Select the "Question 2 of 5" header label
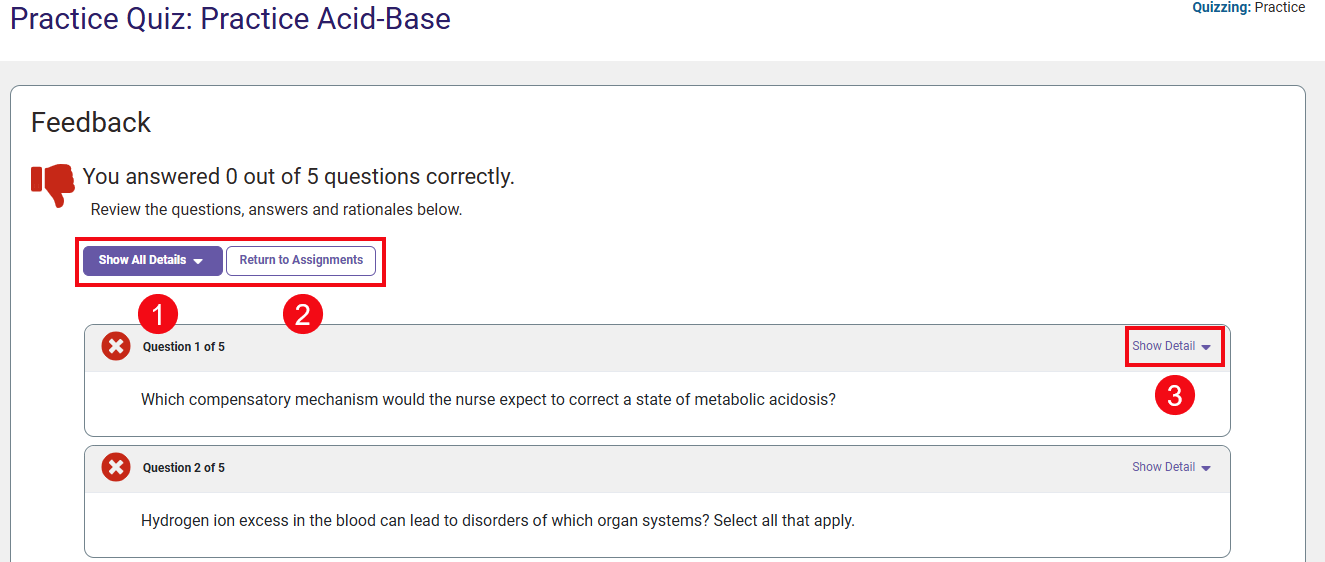Viewport: 1325px width, 562px height. point(184,468)
